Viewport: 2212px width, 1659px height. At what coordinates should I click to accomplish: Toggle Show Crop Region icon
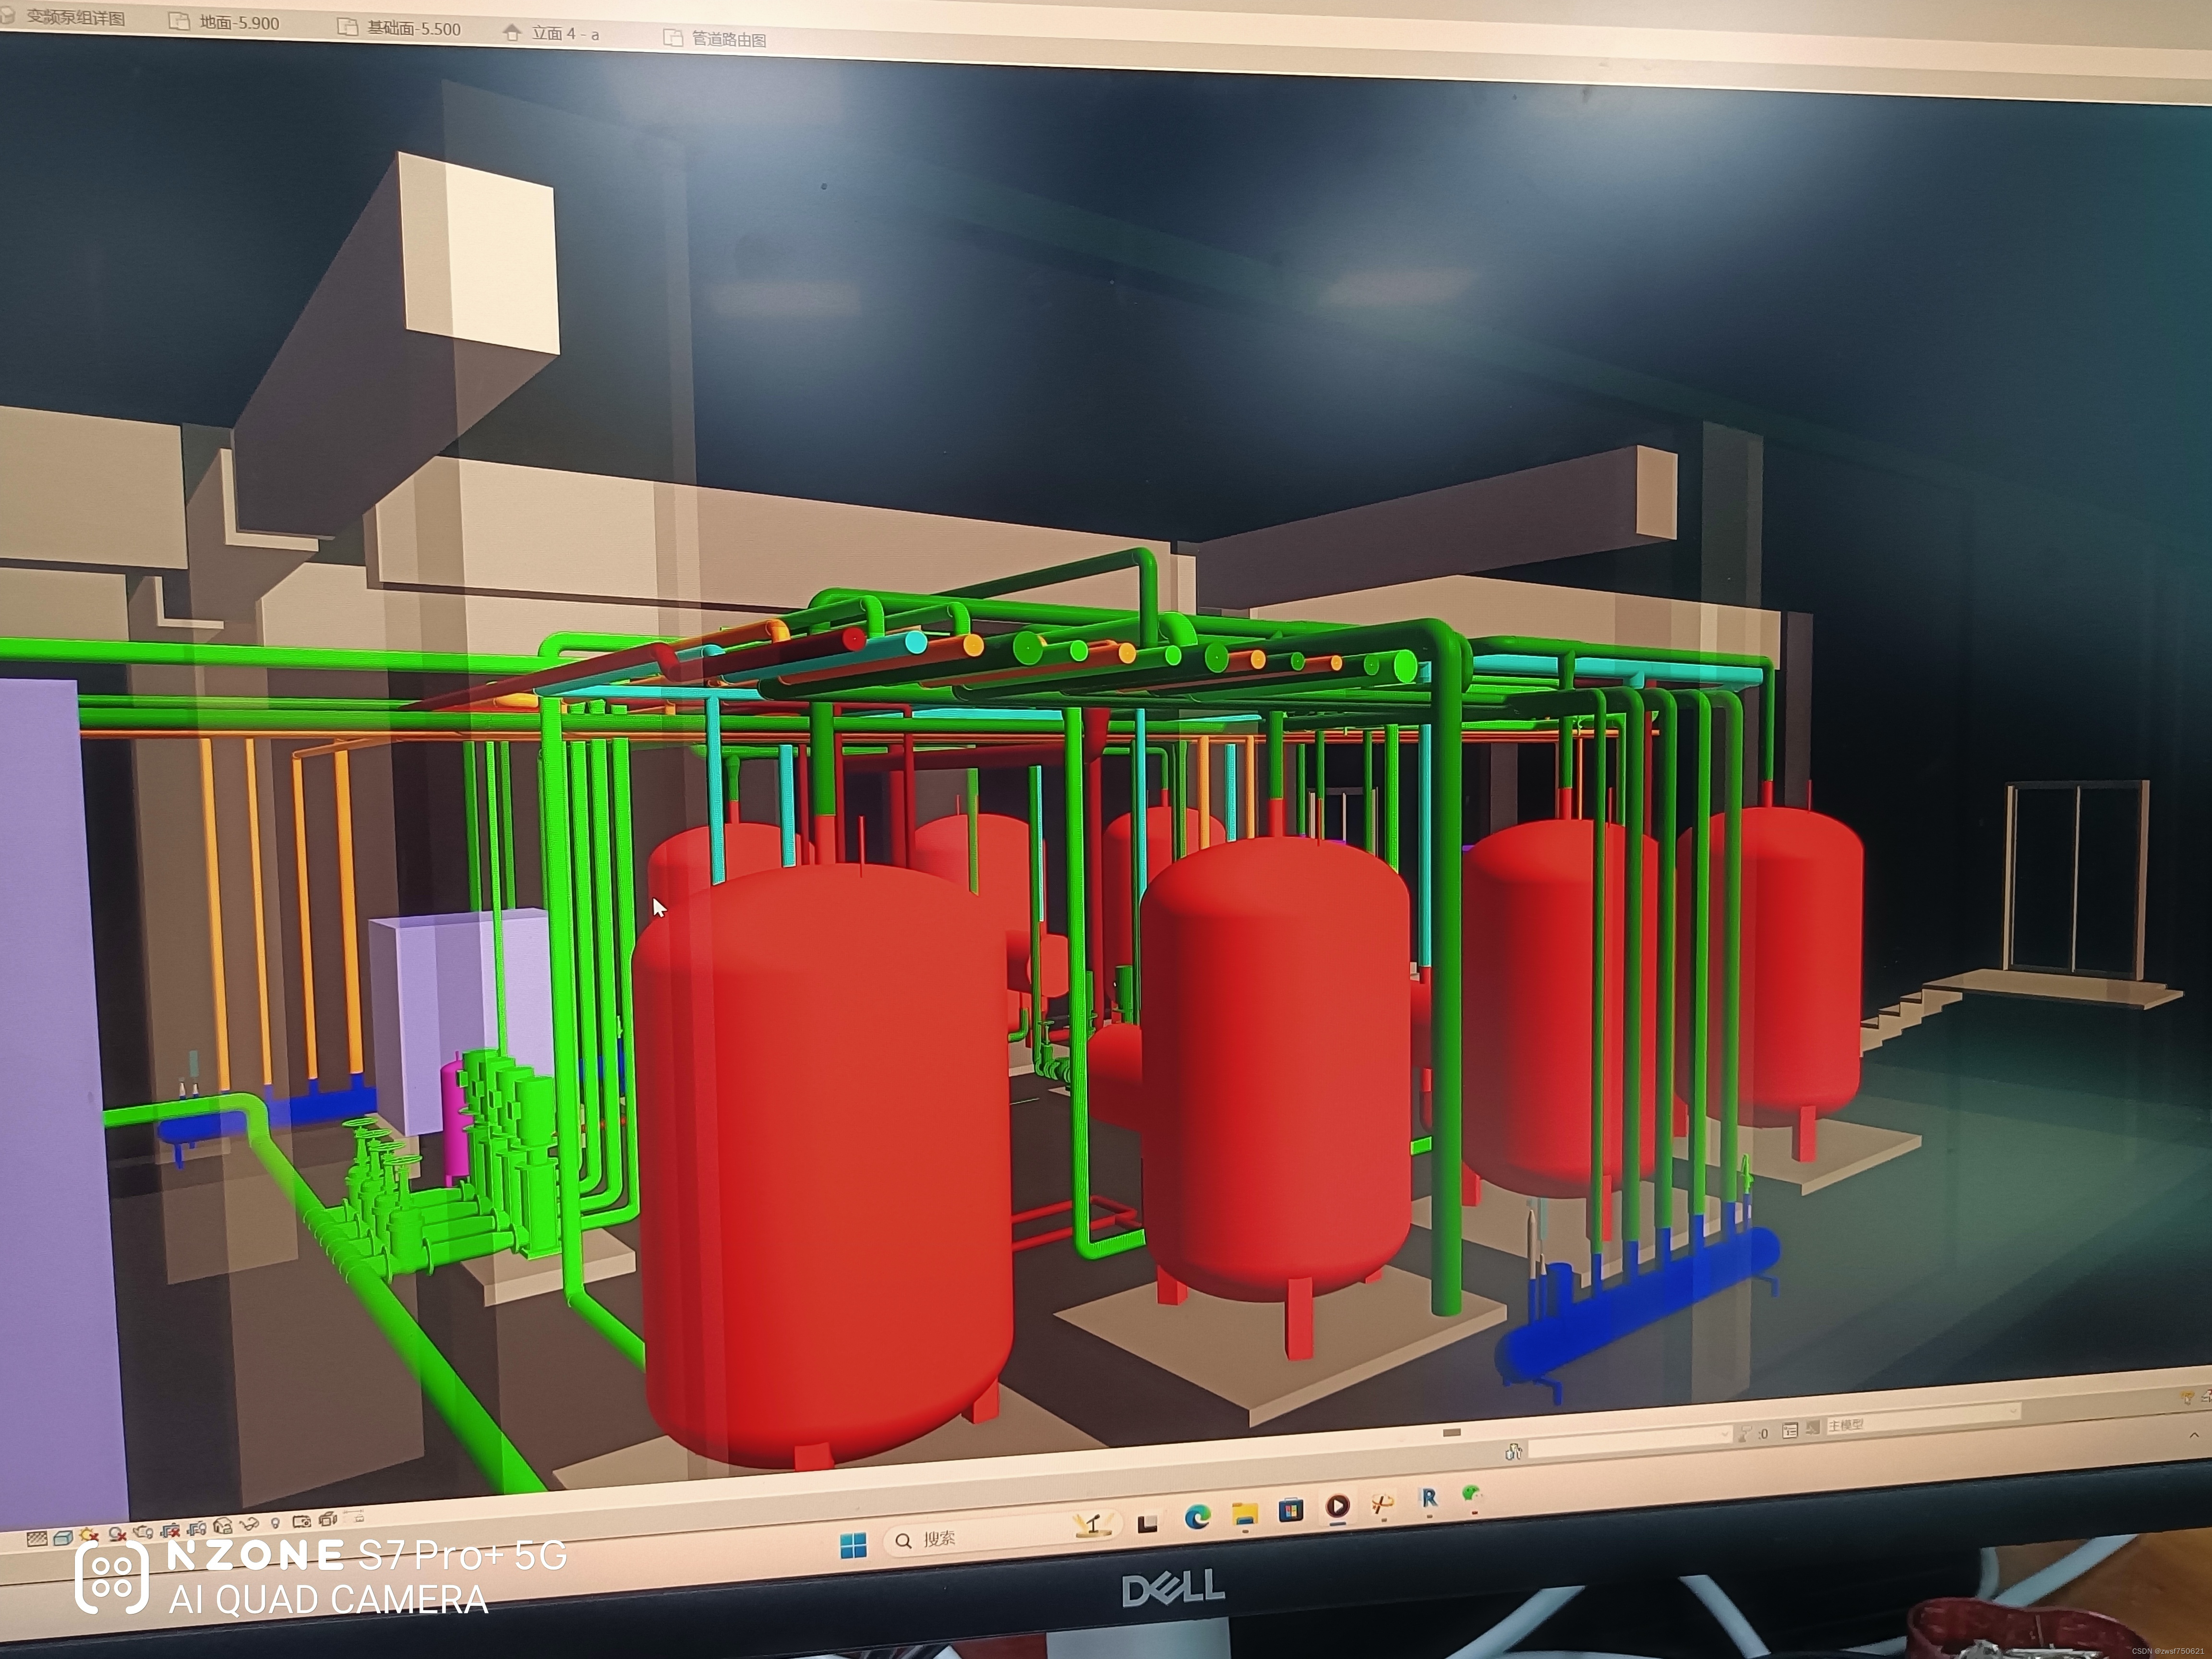tap(196, 1530)
